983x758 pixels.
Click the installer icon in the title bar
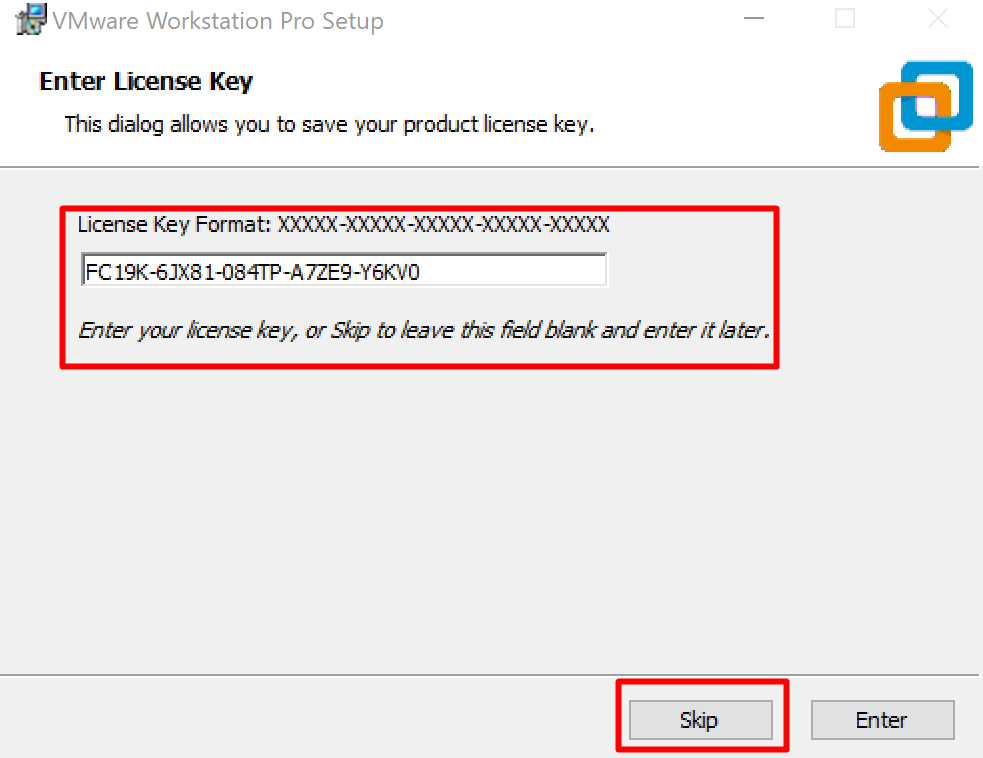click(x=29, y=19)
